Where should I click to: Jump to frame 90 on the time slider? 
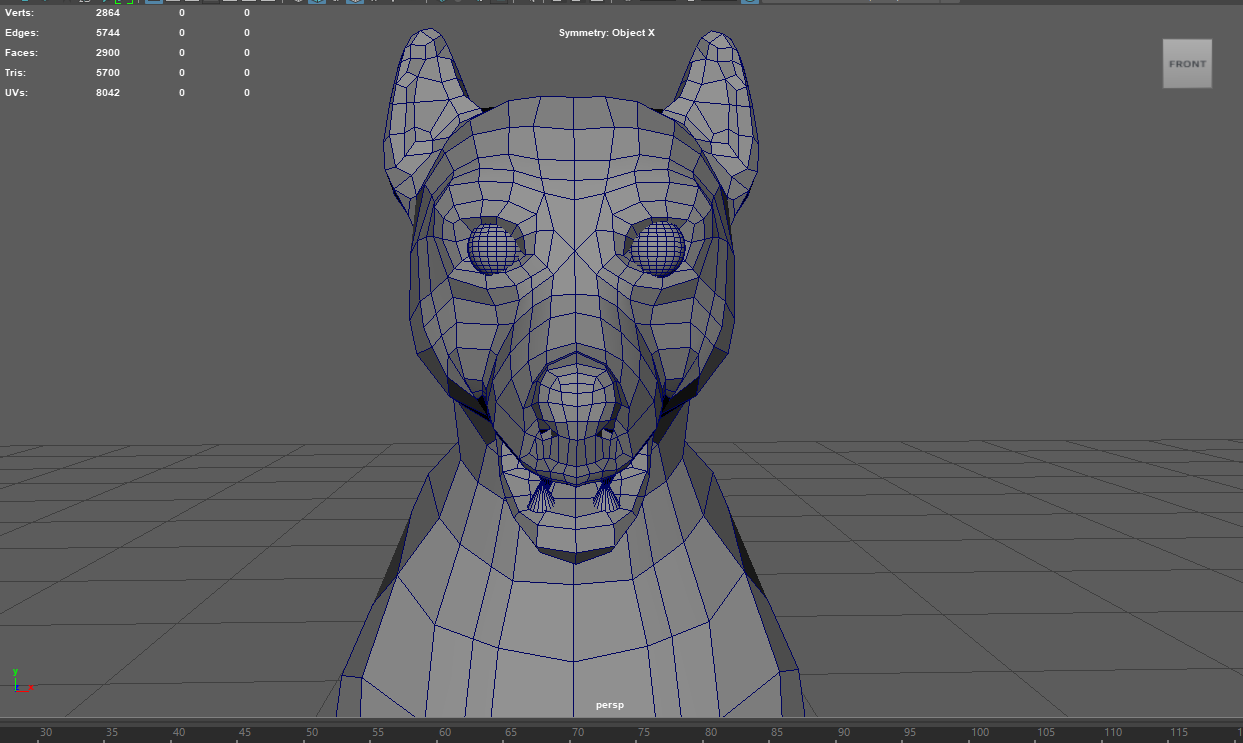tap(844, 733)
